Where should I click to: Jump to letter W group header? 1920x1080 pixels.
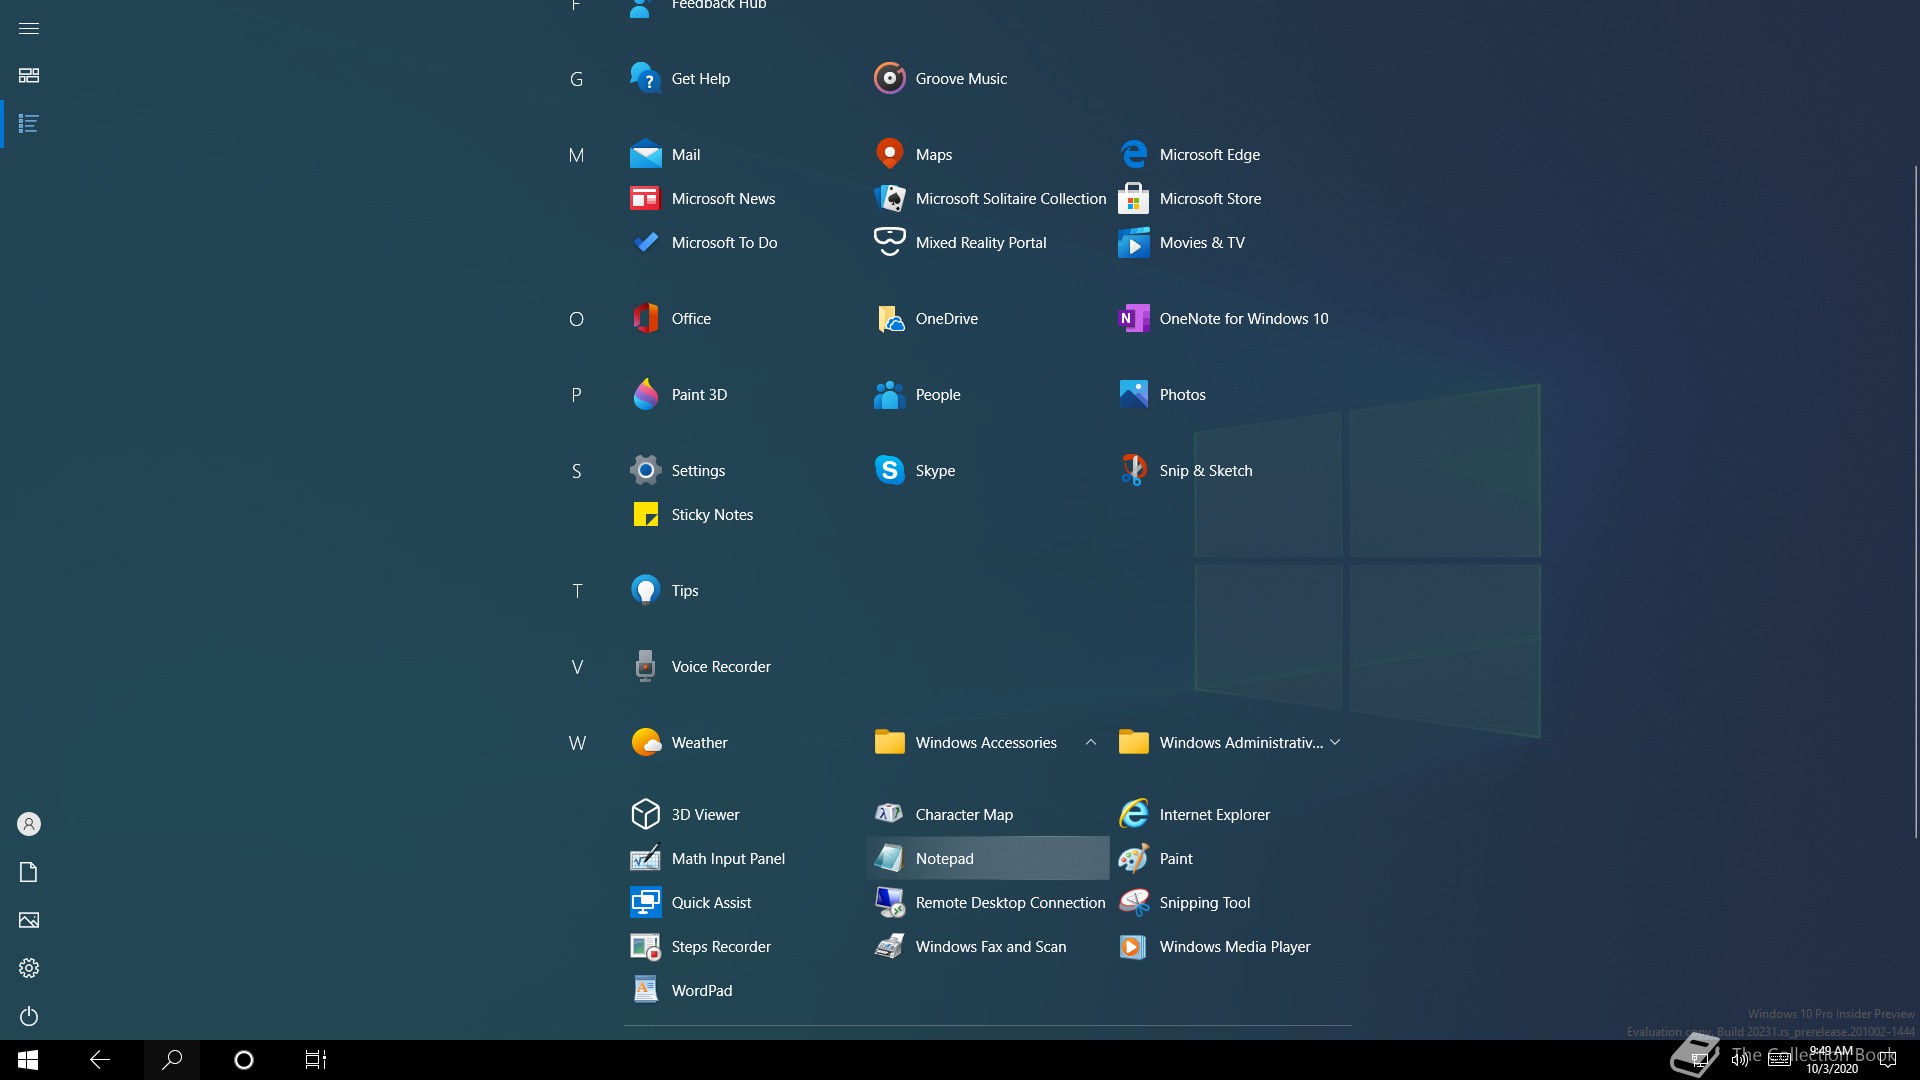[x=577, y=743]
